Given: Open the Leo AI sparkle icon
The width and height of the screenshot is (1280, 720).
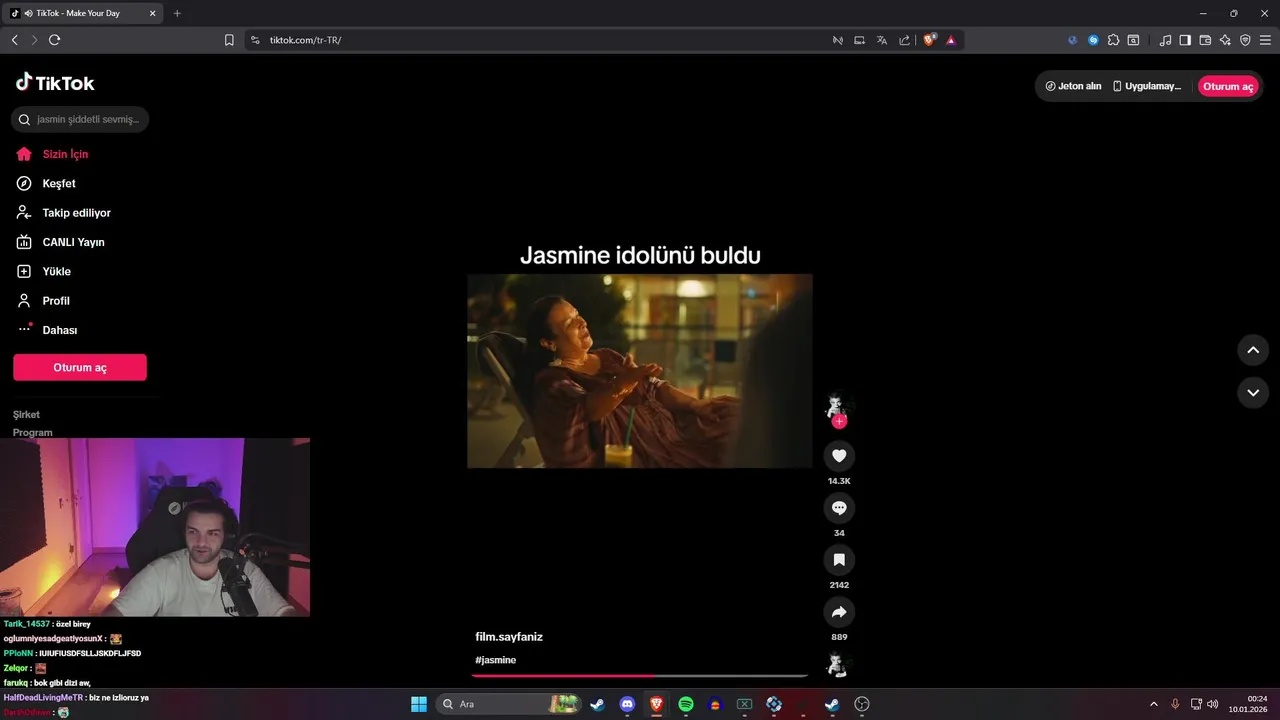Looking at the screenshot, I should tap(1225, 40).
